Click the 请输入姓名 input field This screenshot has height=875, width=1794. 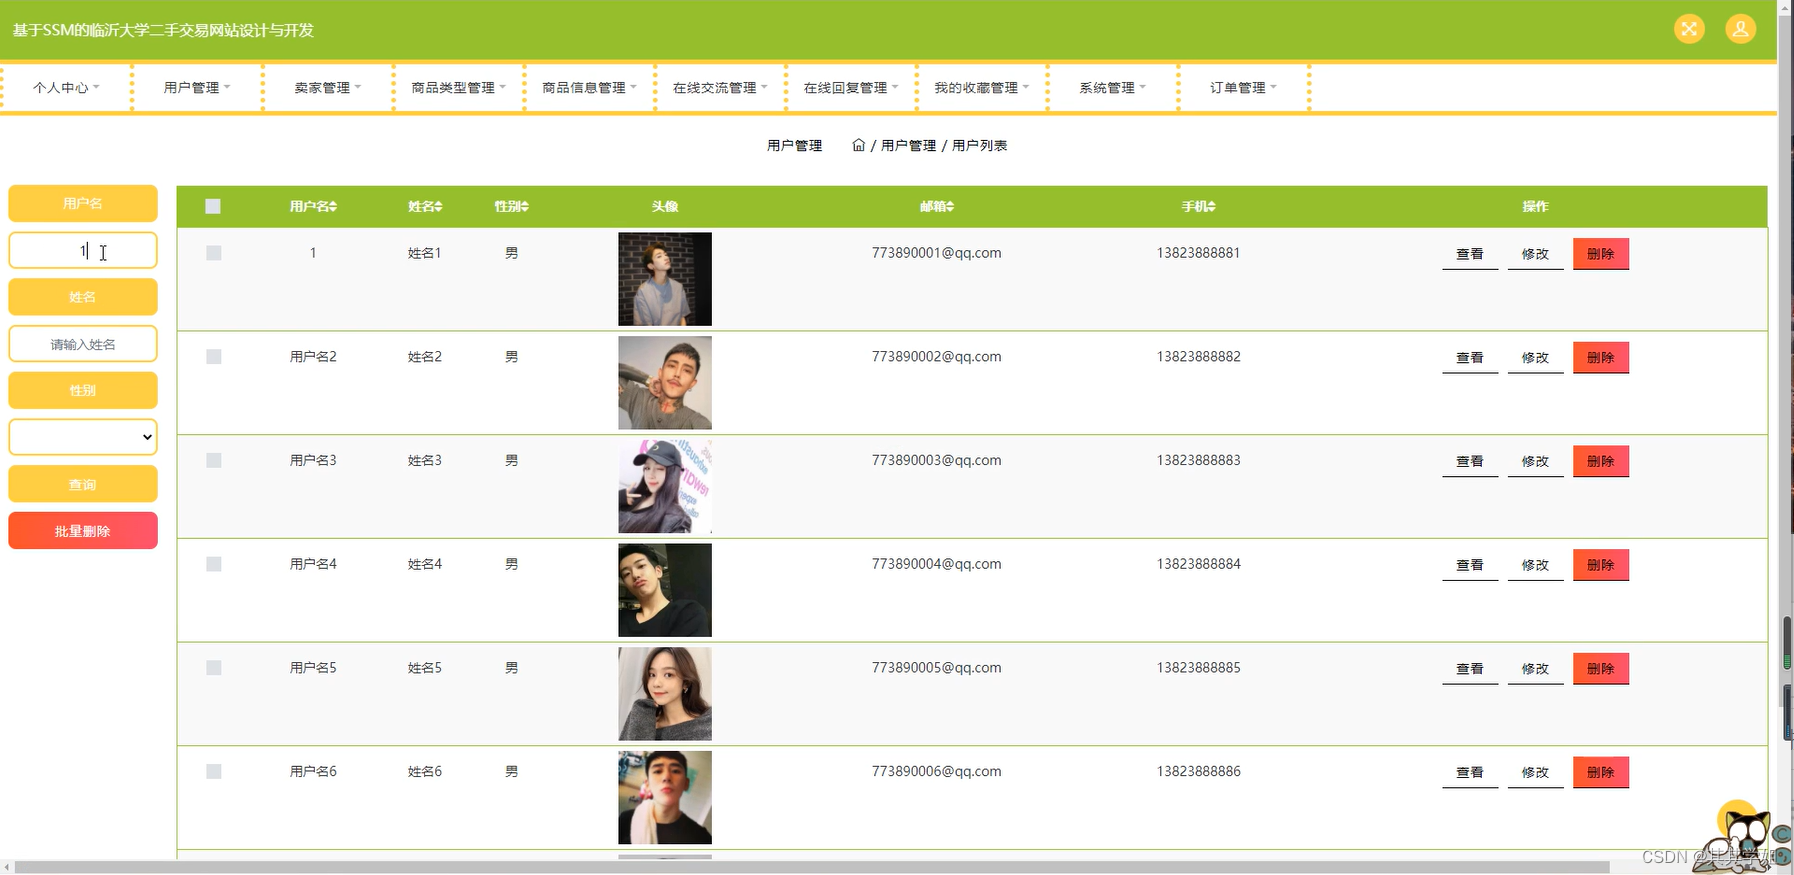click(83, 344)
